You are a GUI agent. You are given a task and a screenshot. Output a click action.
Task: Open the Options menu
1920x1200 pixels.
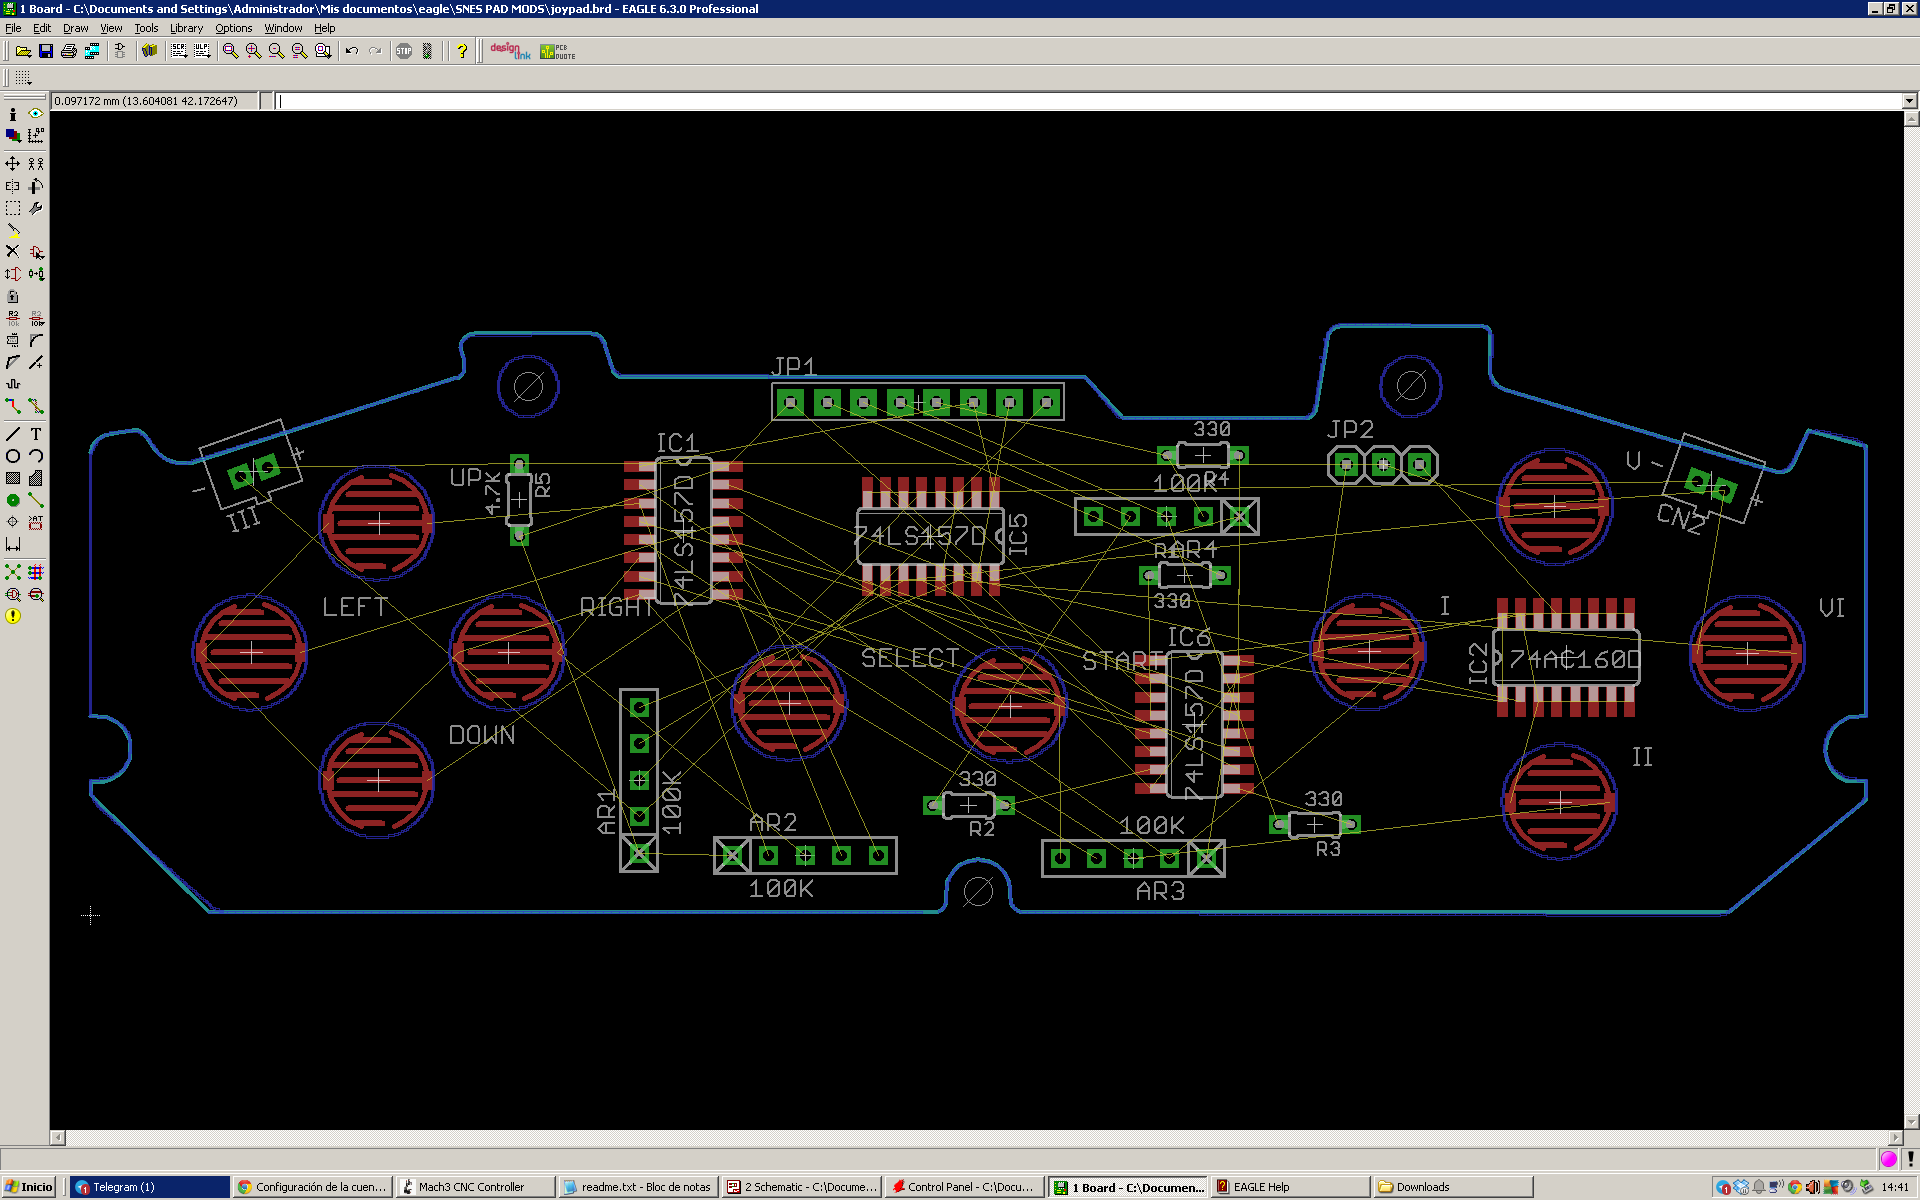pos(233,28)
